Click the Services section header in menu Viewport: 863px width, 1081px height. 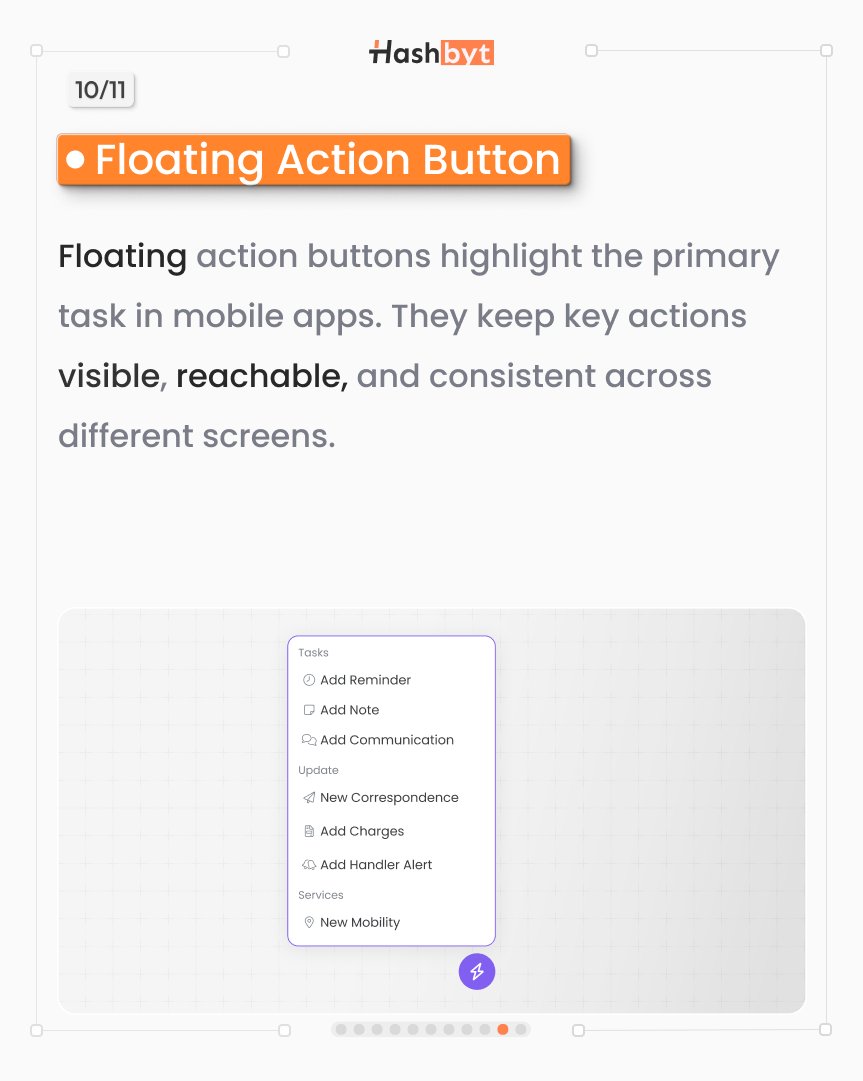click(320, 895)
